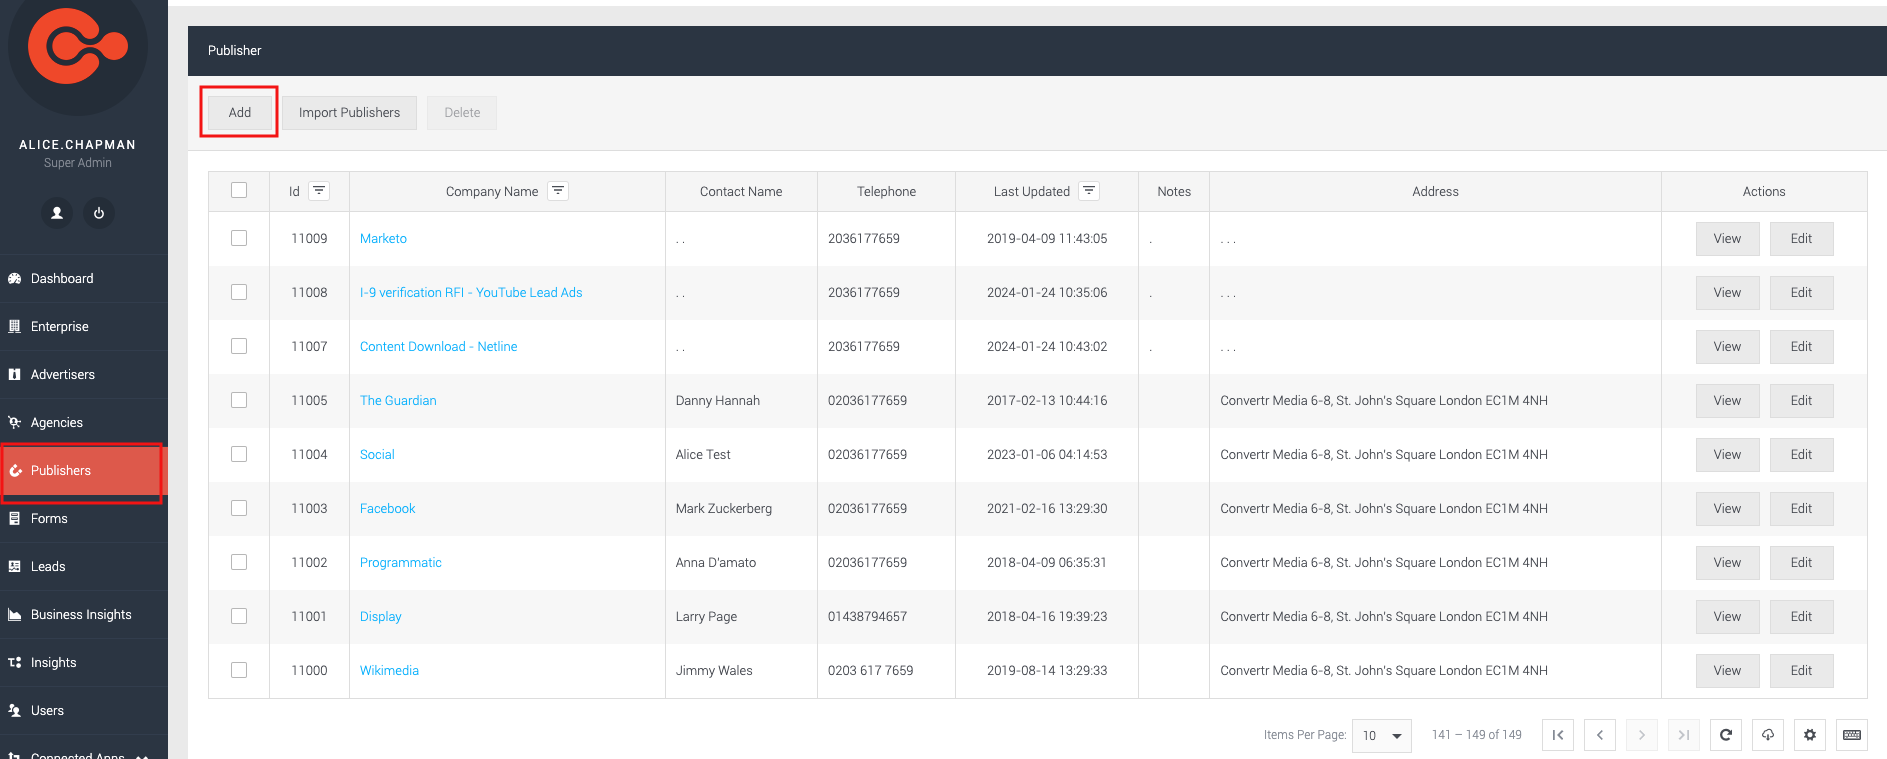Open The Guardian publisher link
Image resolution: width=1887 pixels, height=759 pixels.
pos(398,401)
